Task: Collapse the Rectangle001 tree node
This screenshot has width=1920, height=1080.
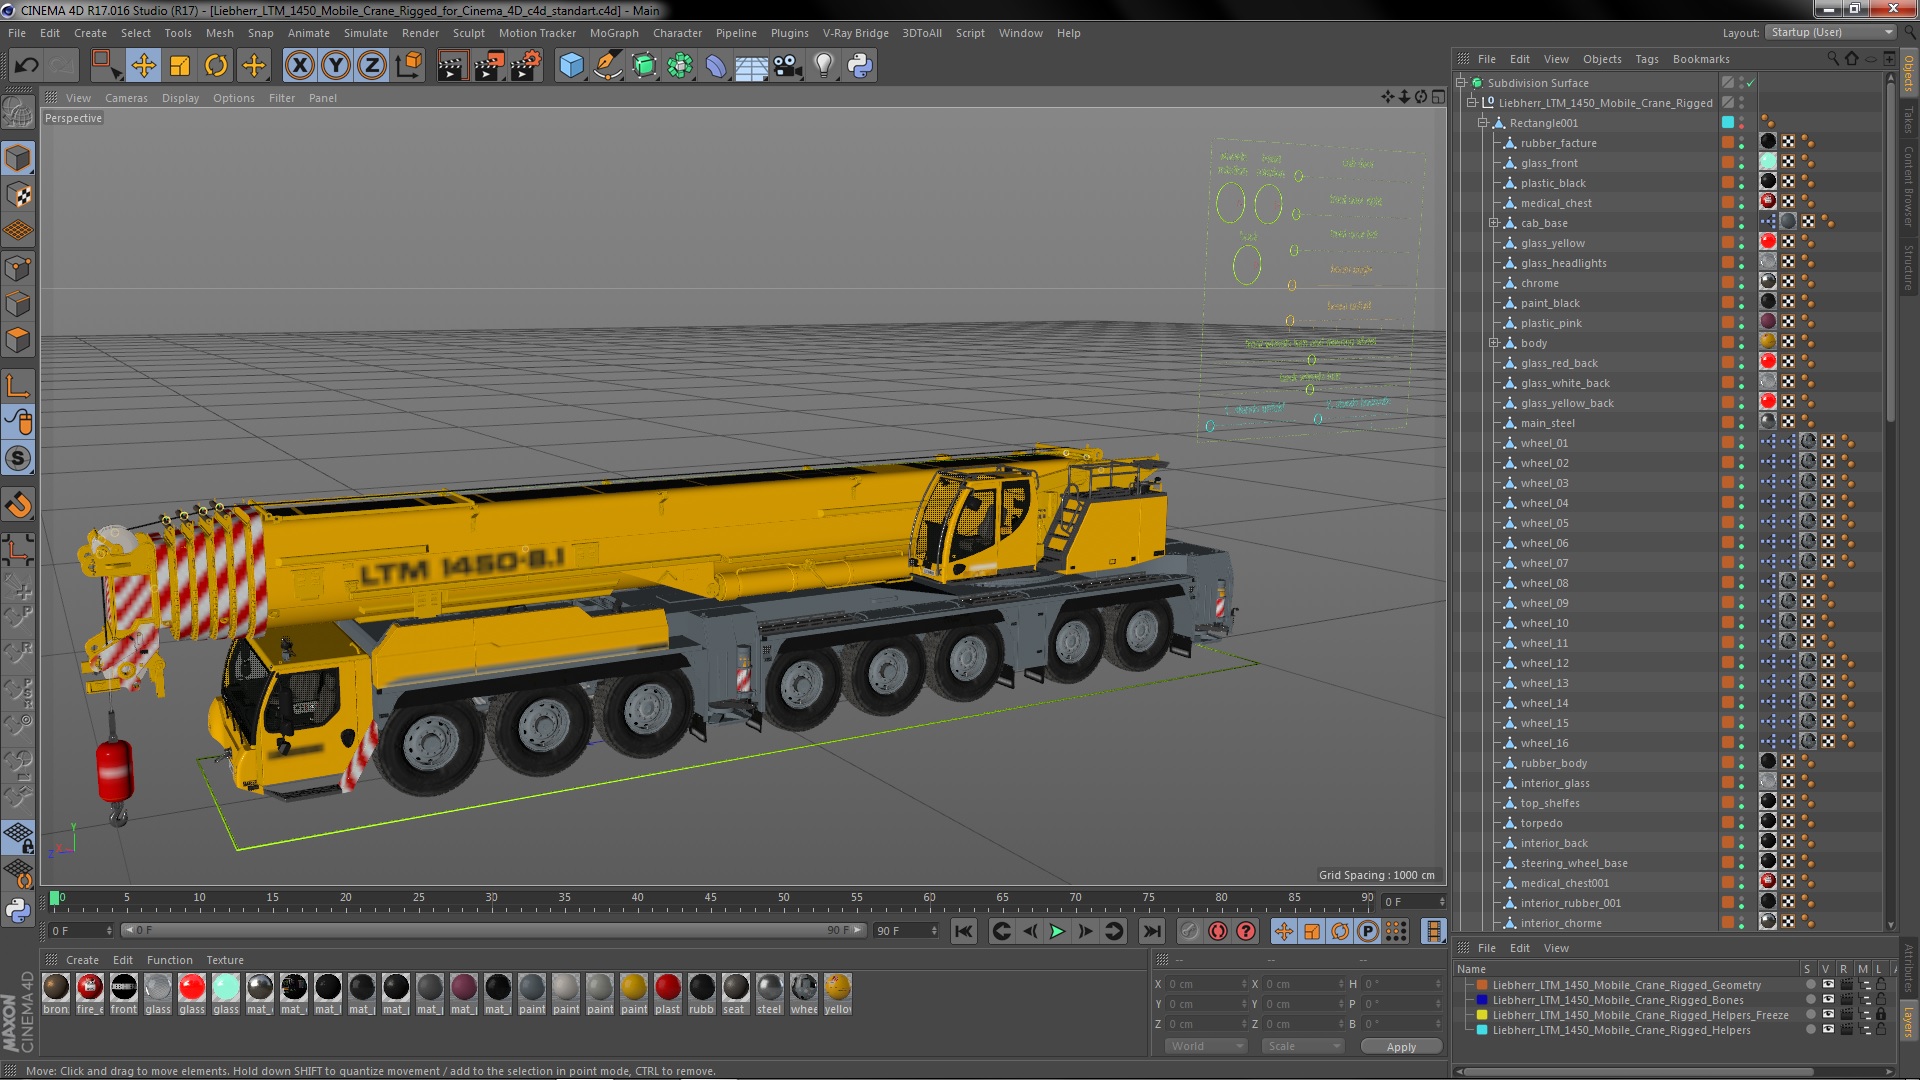Action: point(1483,123)
